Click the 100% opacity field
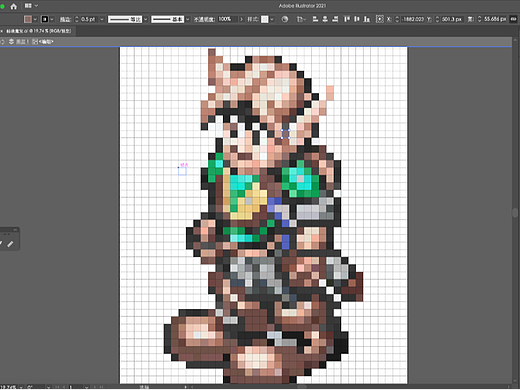The width and height of the screenshot is (520, 390). 228,19
